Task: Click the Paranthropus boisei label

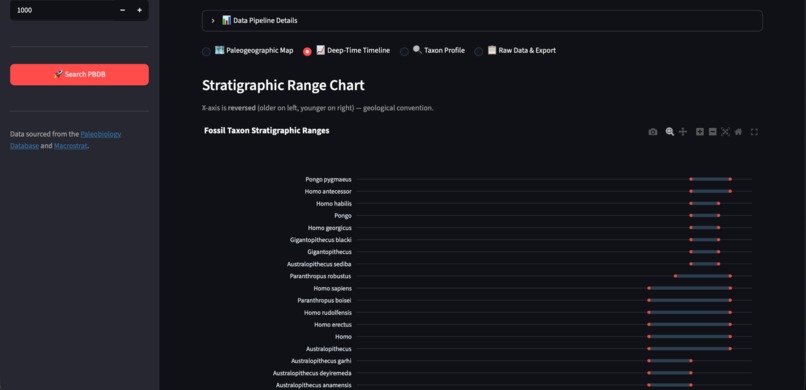Action: tap(324, 301)
